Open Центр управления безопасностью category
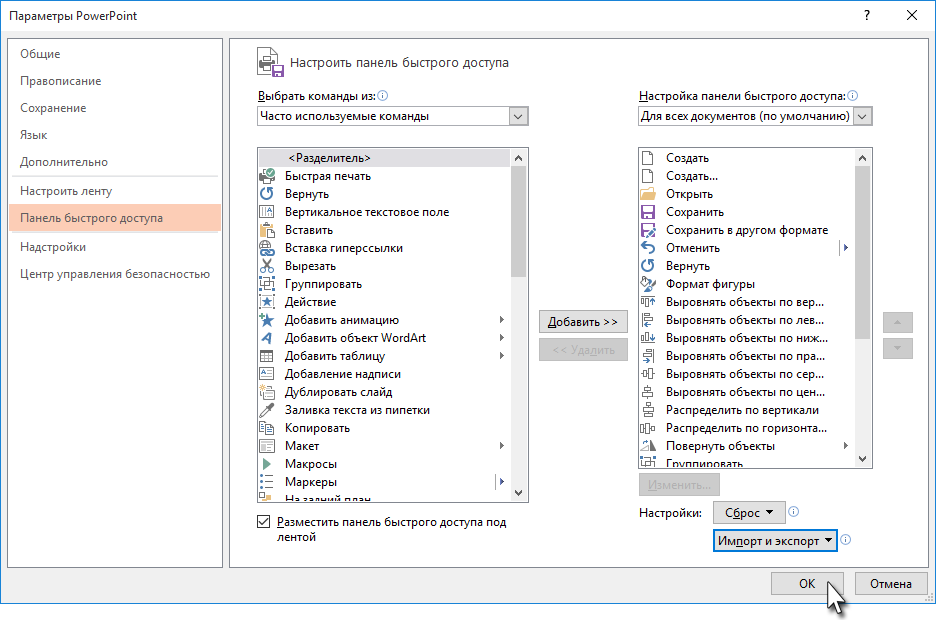Image resolution: width=936 pixels, height=620 pixels. click(x=115, y=274)
